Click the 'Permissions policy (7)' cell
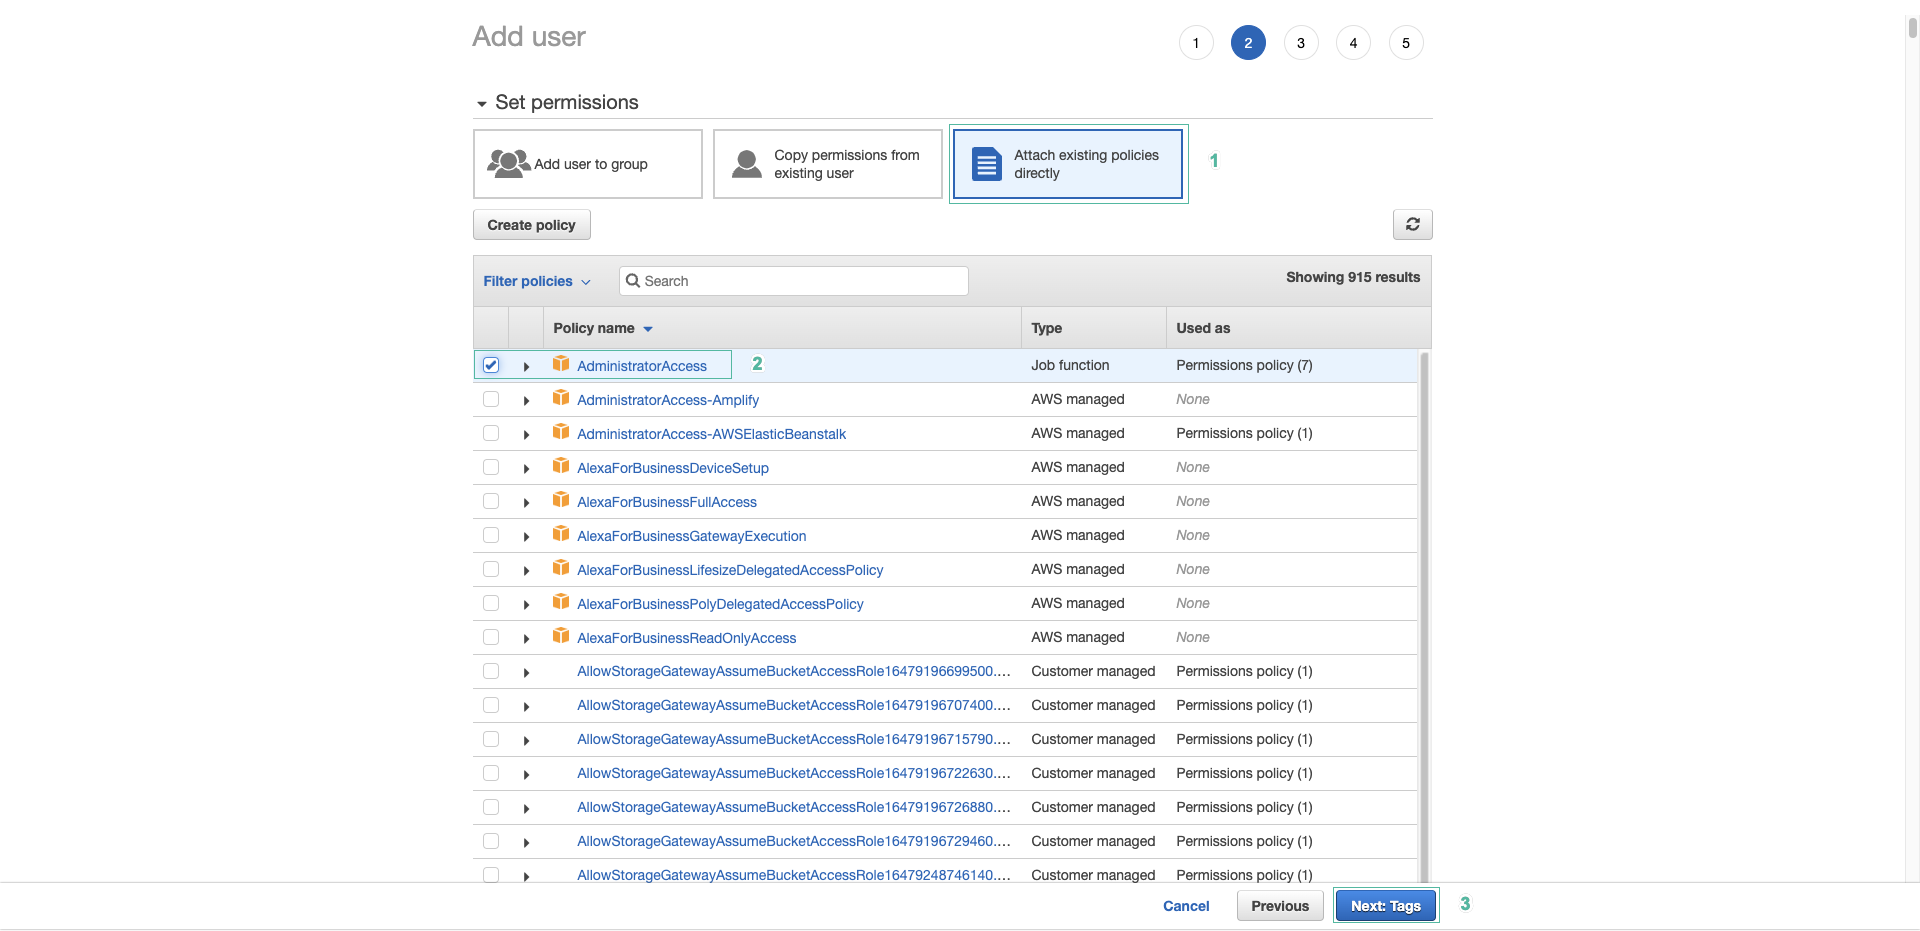The width and height of the screenshot is (1920, 931). (1244, 365)
